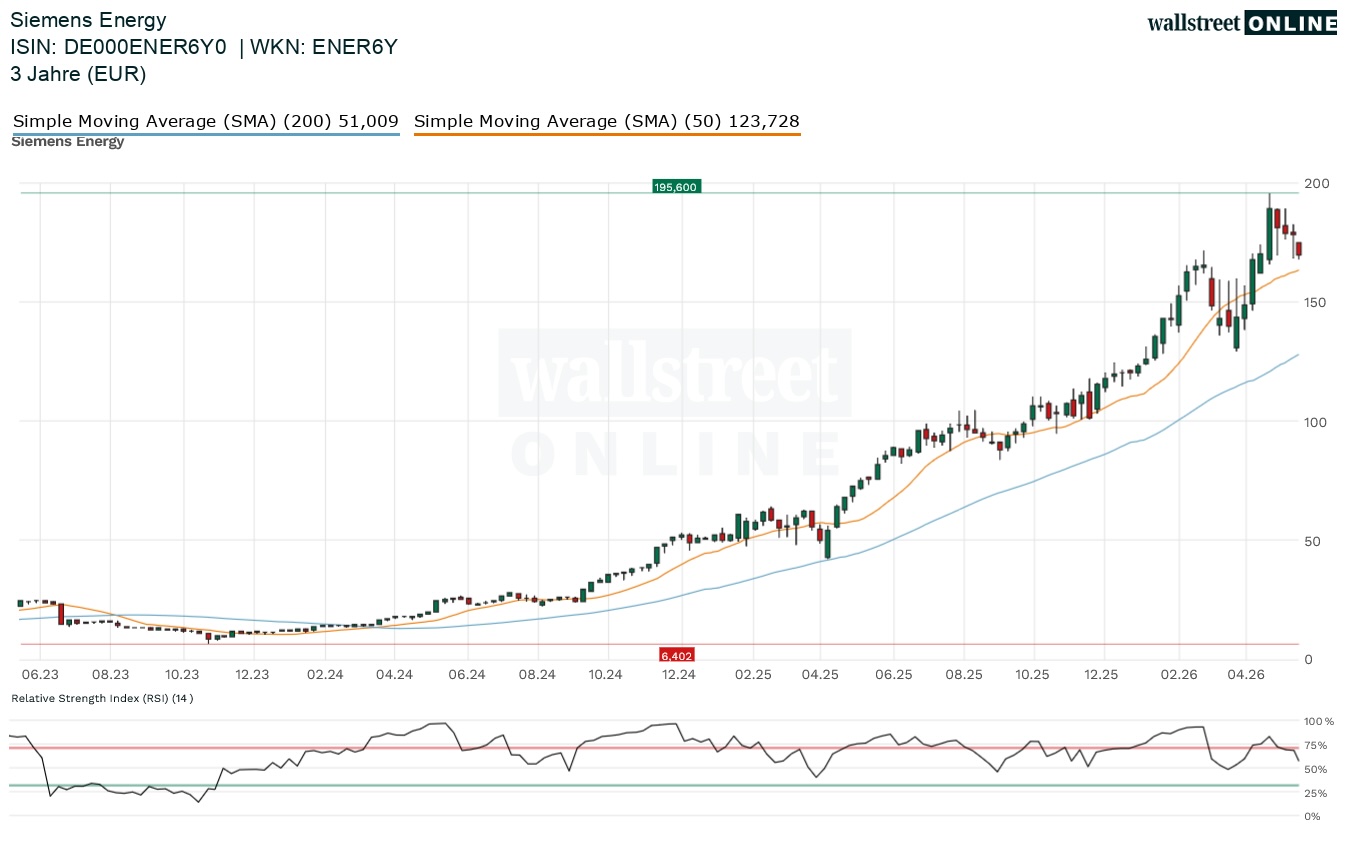Click the 10.25 date axis label
Viewport: 1349px width, 843px height.
(1032, 675)
